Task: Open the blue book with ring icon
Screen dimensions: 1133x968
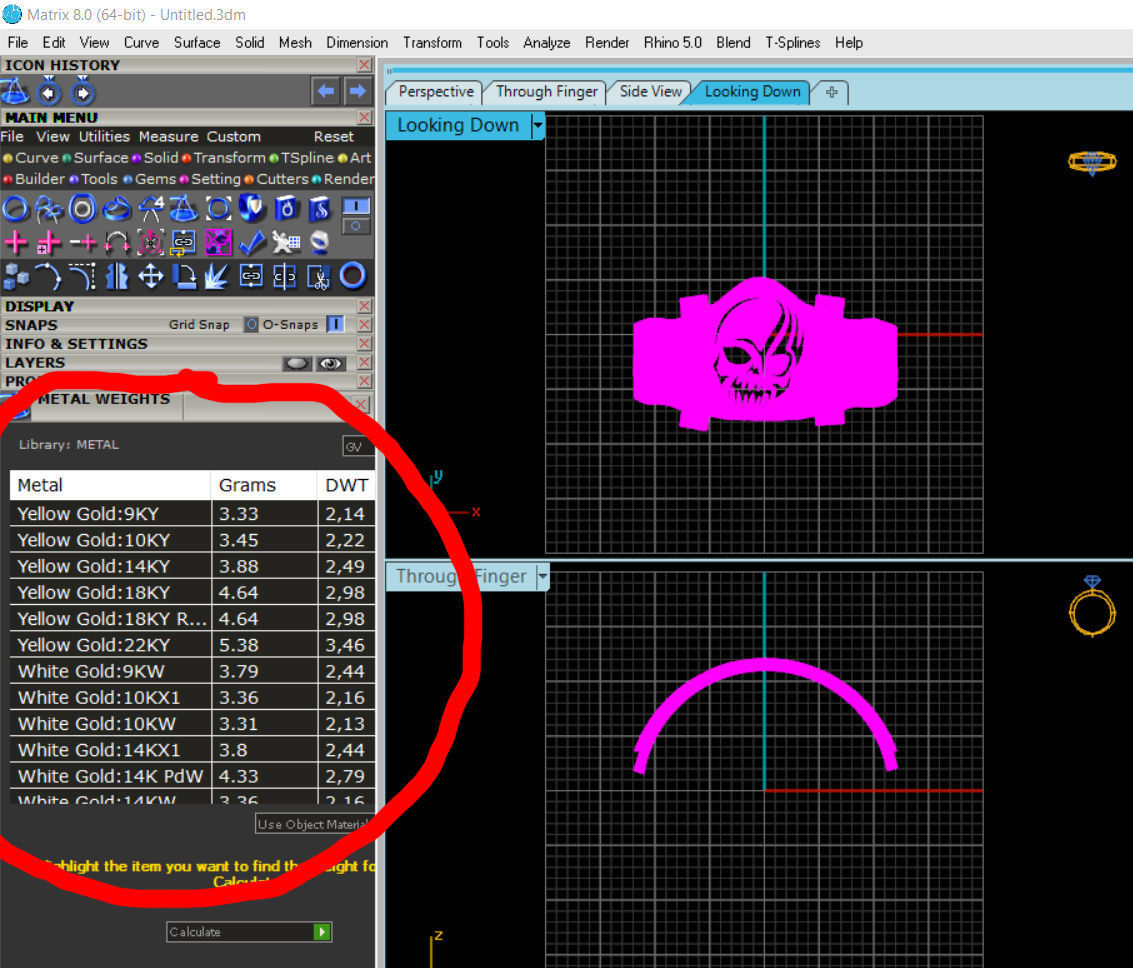Action: pos(285,209)
